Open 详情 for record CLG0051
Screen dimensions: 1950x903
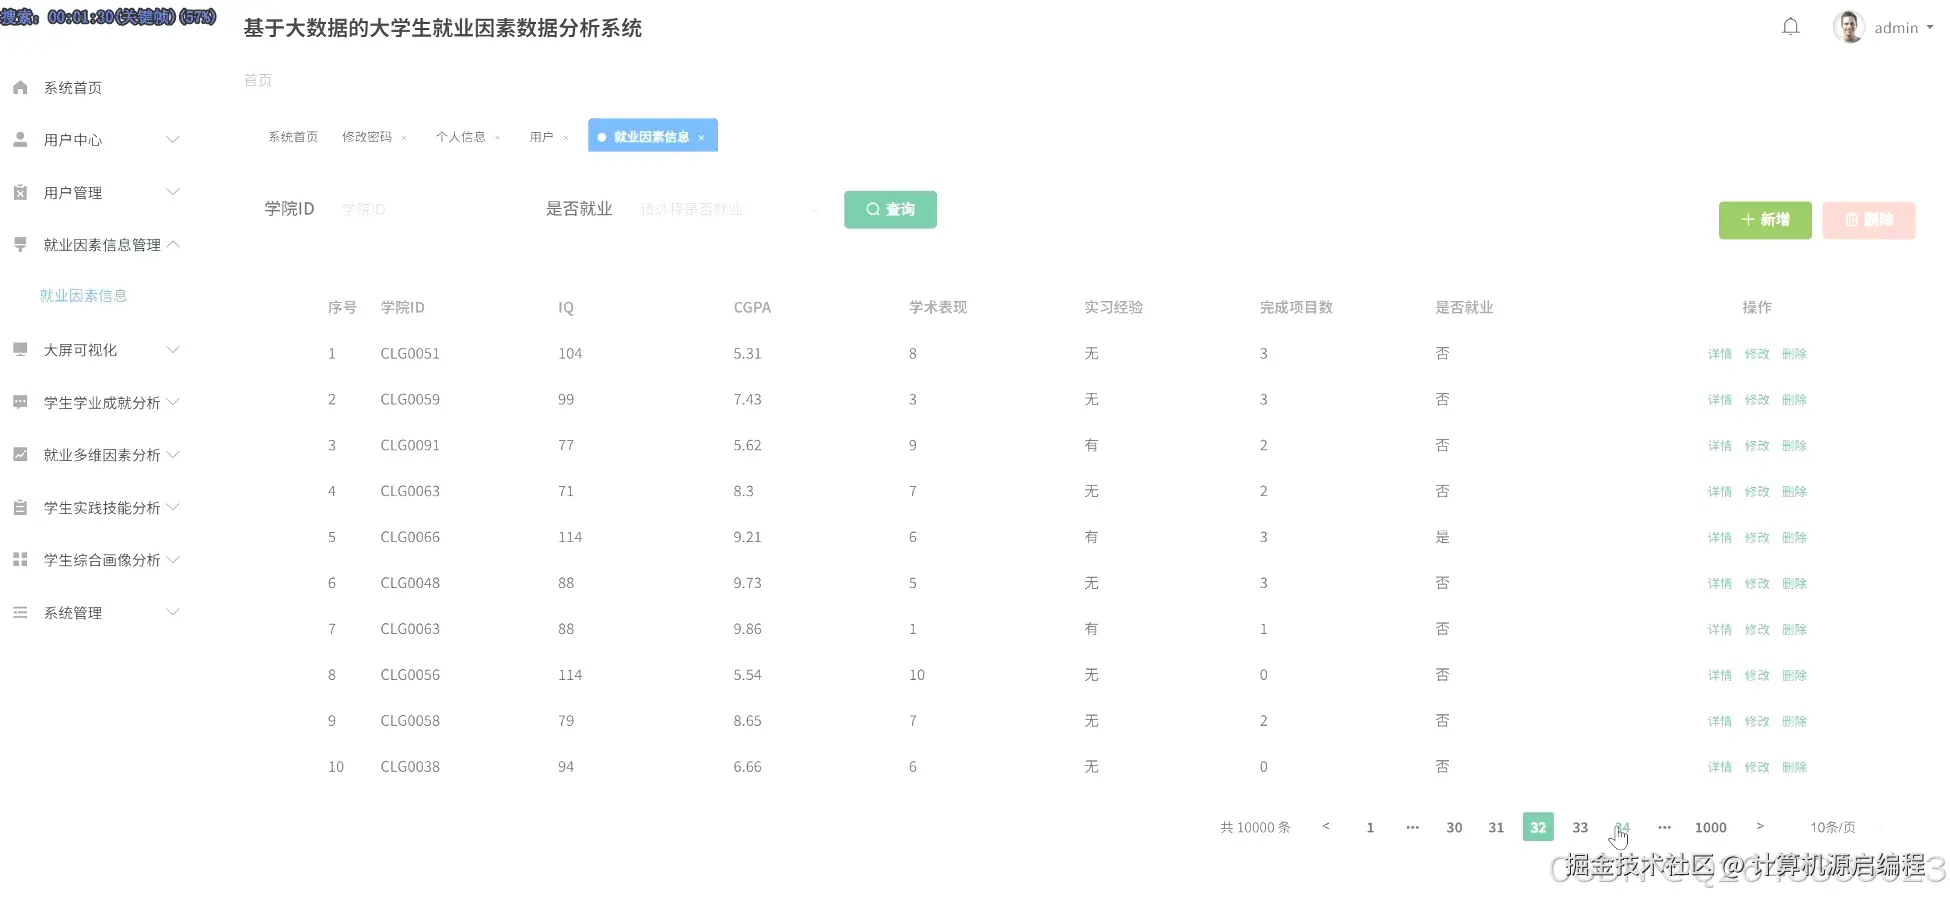pyautogui.click(x=1718, y=353)
